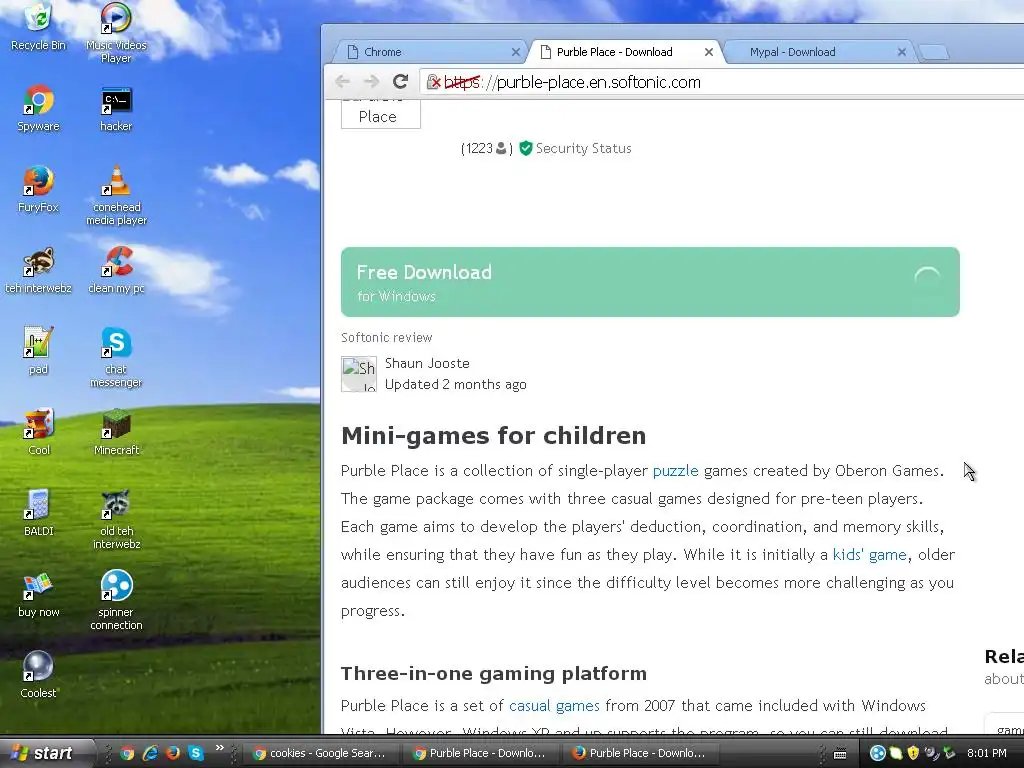This screenshot has height=768, width=1024.
Task: Click the Free Download for Windows button
Action: 650,282
